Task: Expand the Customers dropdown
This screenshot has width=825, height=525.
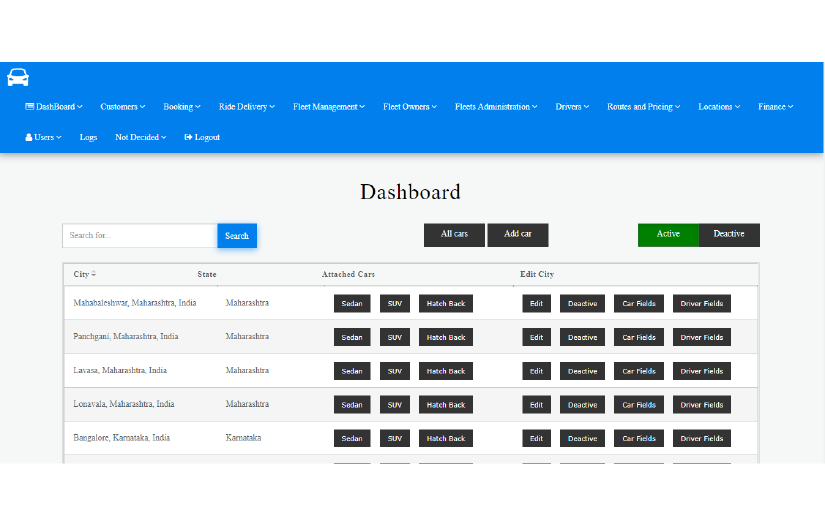Action: [x=123, y=107]
